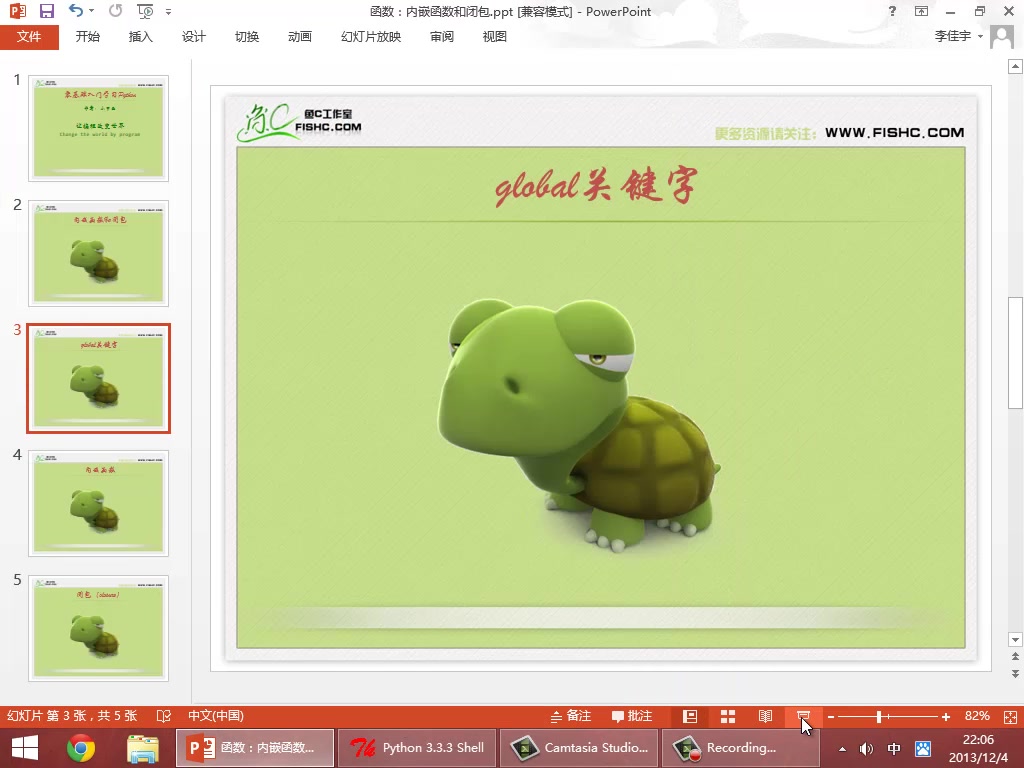This screenshot has height=768, width=1024.
Task: Select slide 4 thumbnail in the panel
Action: [98, 503]
